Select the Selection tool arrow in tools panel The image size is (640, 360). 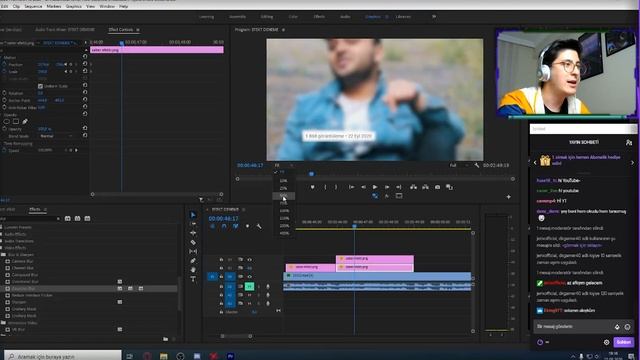[193, 215]
